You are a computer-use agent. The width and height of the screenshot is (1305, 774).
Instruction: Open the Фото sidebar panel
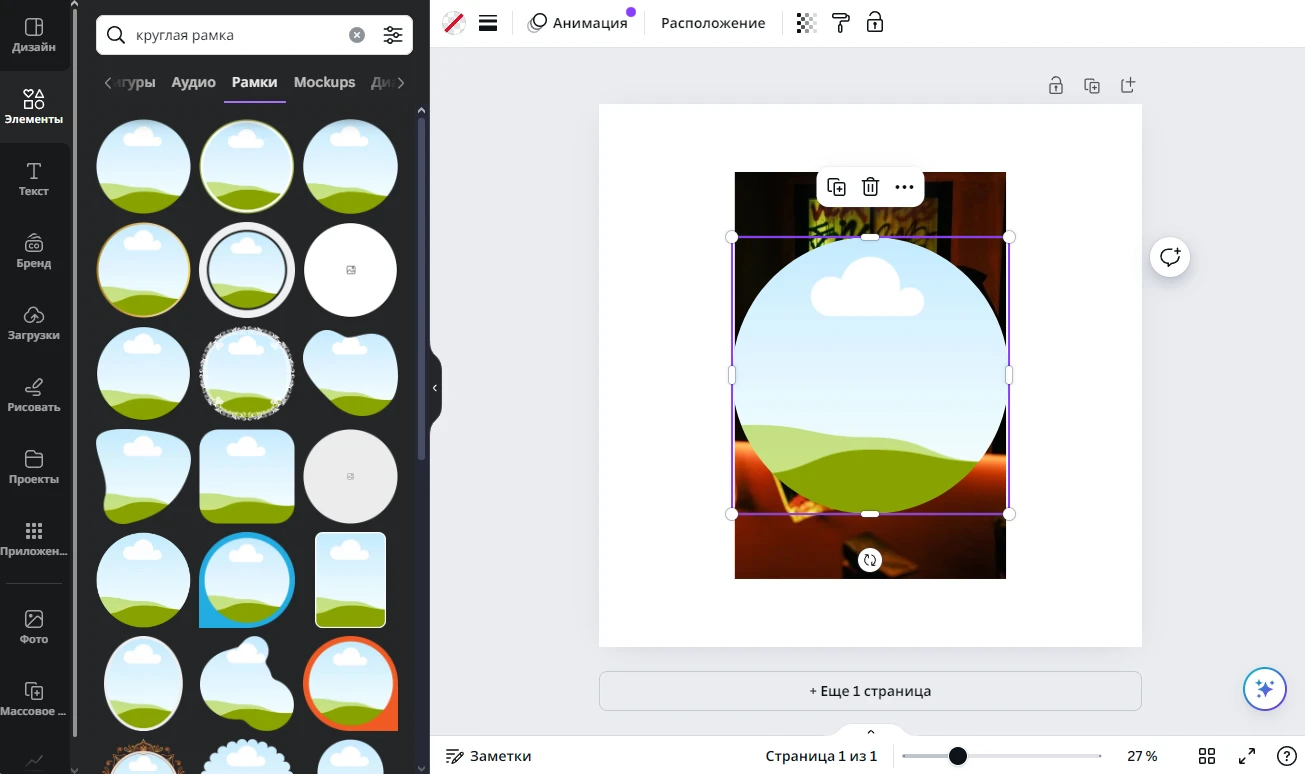point(34,627)
